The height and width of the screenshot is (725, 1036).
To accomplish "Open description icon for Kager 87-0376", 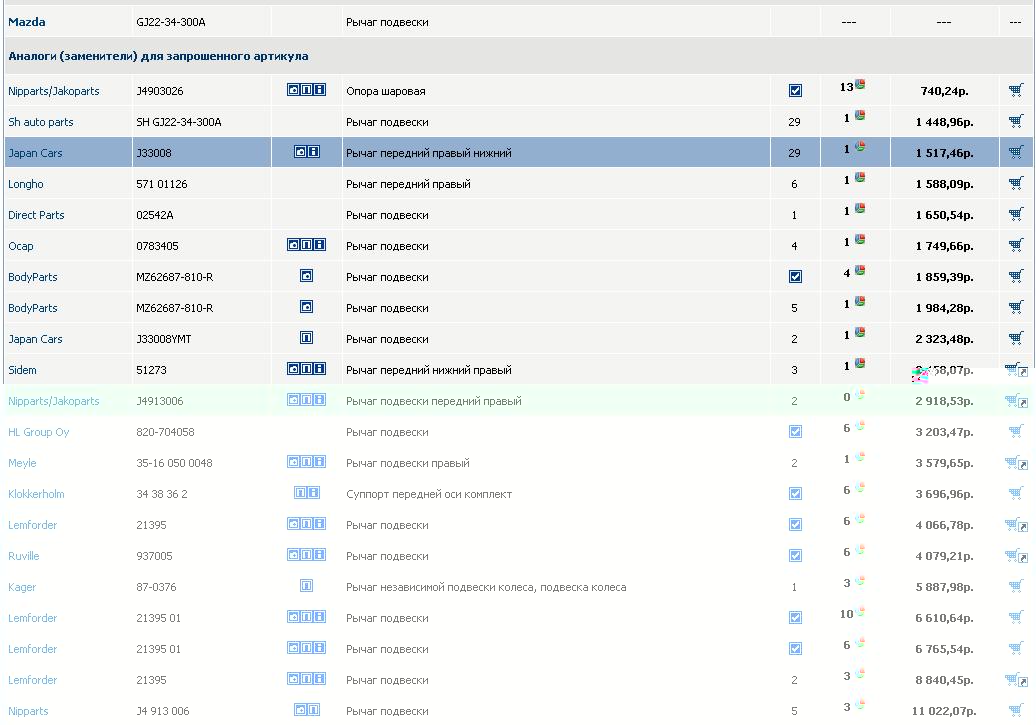I will point(307,586).
